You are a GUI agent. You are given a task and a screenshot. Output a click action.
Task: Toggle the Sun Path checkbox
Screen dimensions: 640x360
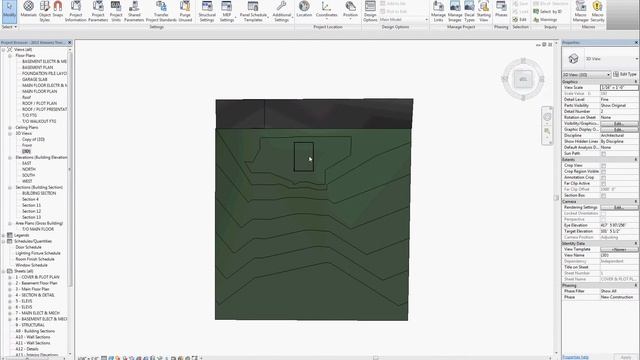(603, 153)
